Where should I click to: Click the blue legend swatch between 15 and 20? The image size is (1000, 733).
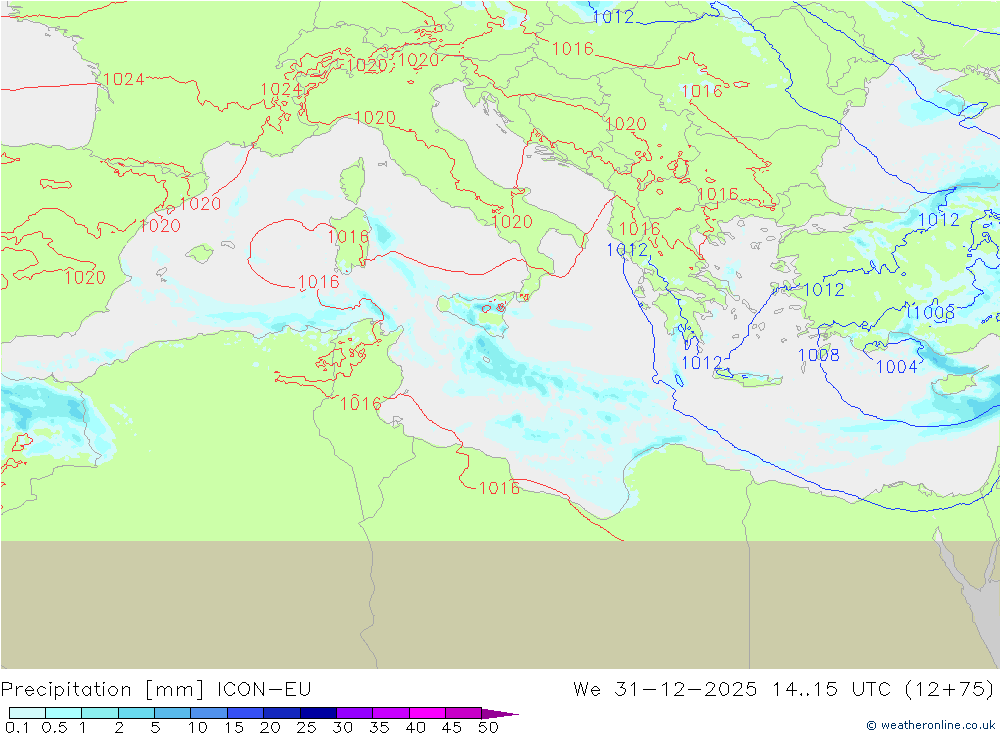pos(245,713)
